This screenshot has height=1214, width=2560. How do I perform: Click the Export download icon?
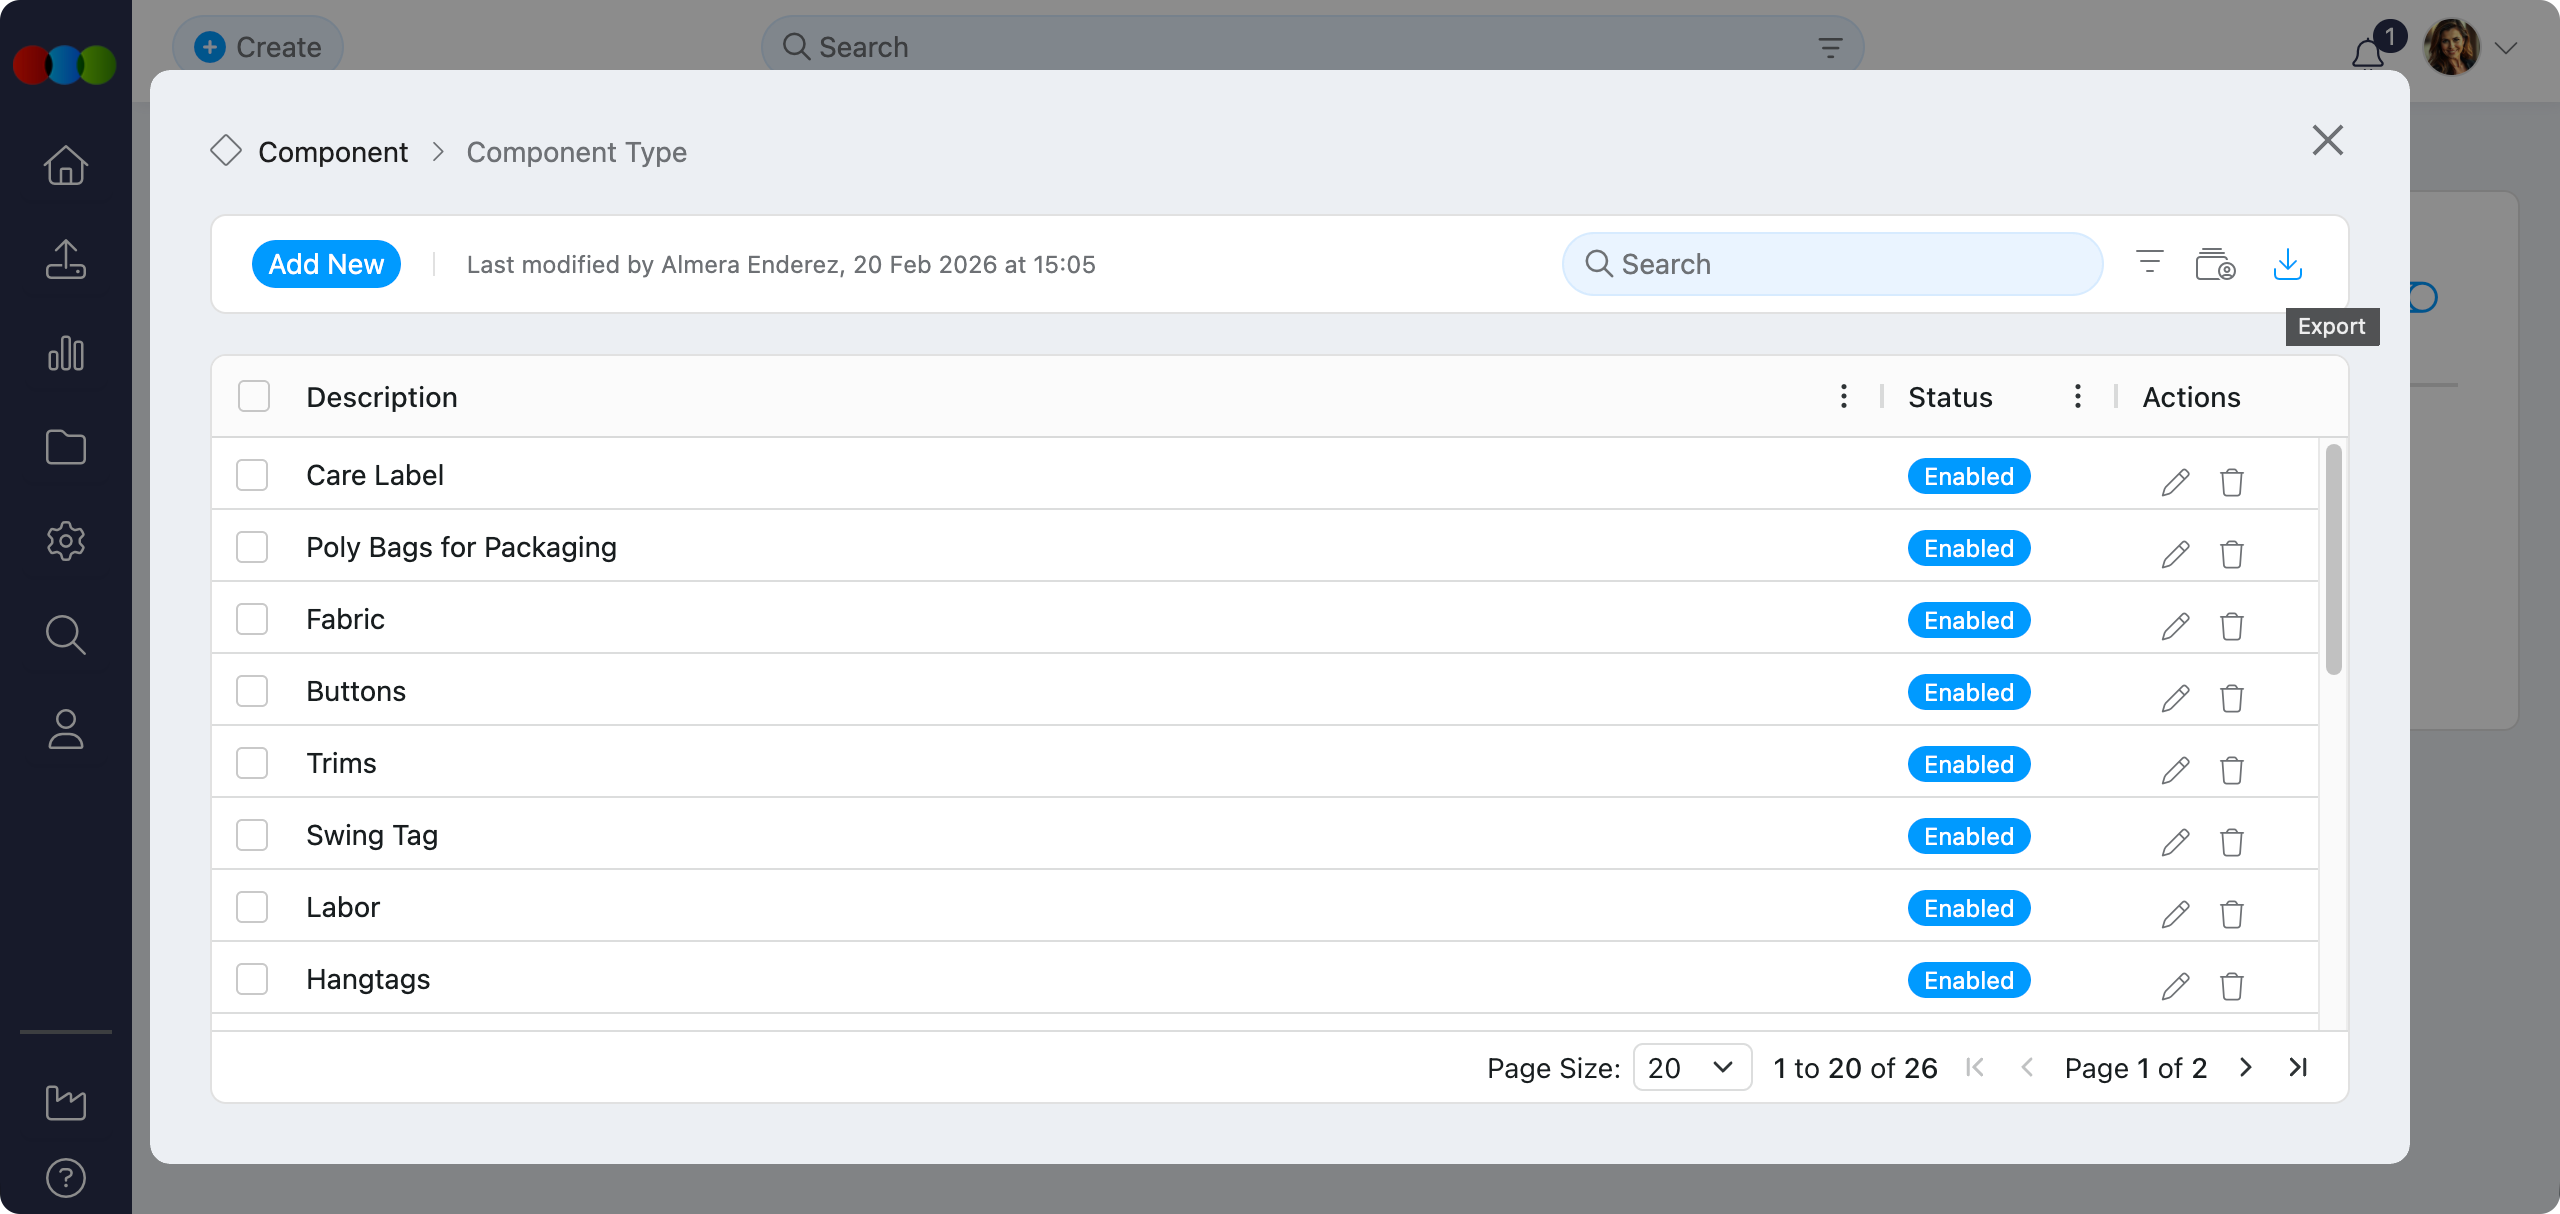[2287, 265]
